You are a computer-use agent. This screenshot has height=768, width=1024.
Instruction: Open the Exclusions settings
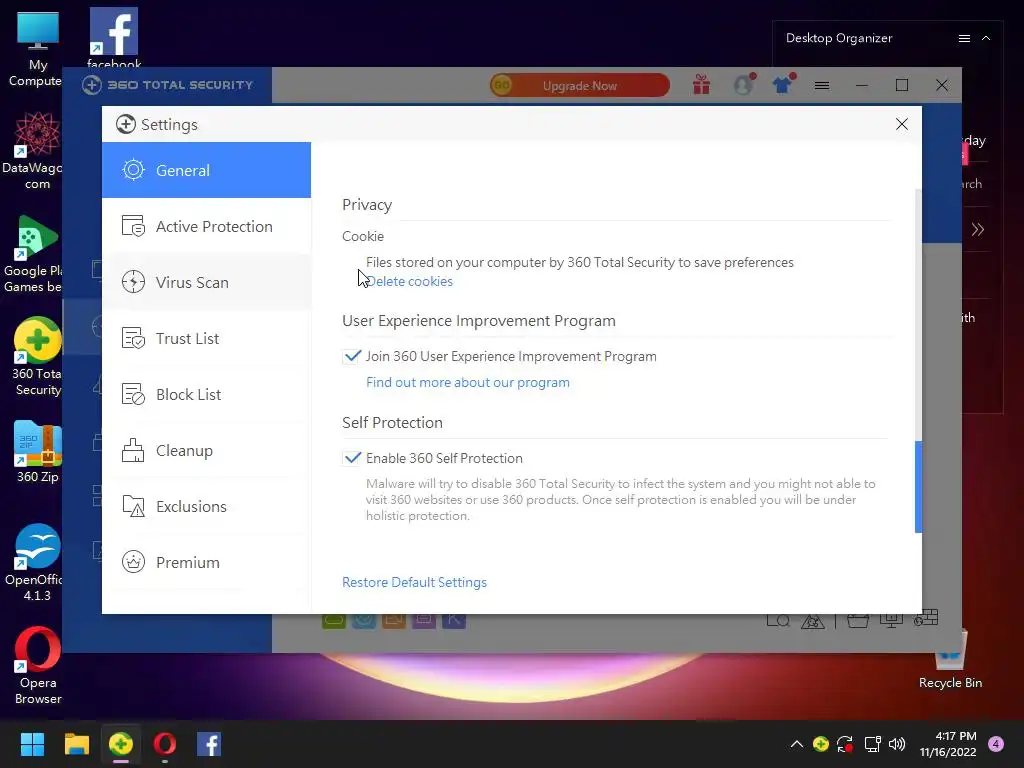tap(206, 507)
